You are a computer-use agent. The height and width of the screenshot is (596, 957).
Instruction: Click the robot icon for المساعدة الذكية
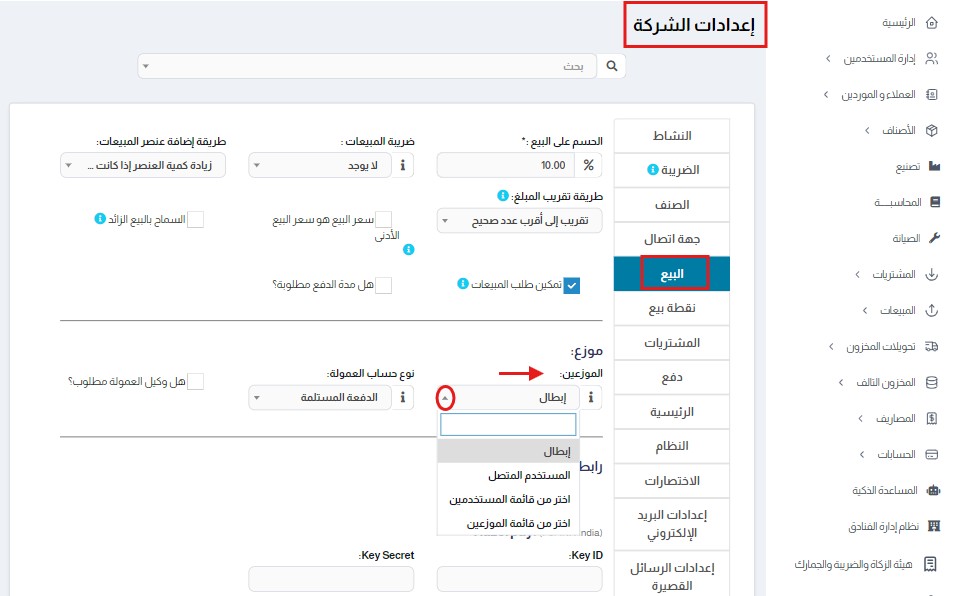(x=933, y=490)
